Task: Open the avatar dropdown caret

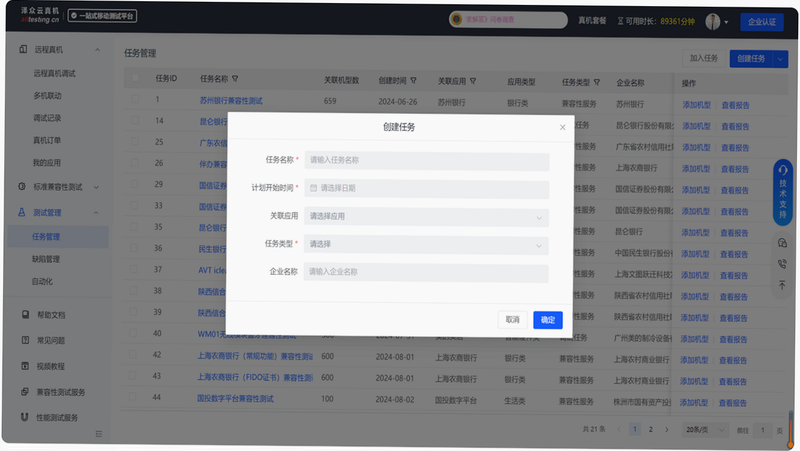Action: point(726,22)
